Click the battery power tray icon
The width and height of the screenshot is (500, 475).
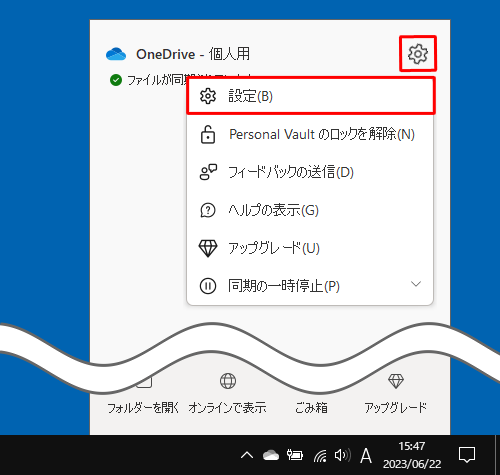[295, 455]
